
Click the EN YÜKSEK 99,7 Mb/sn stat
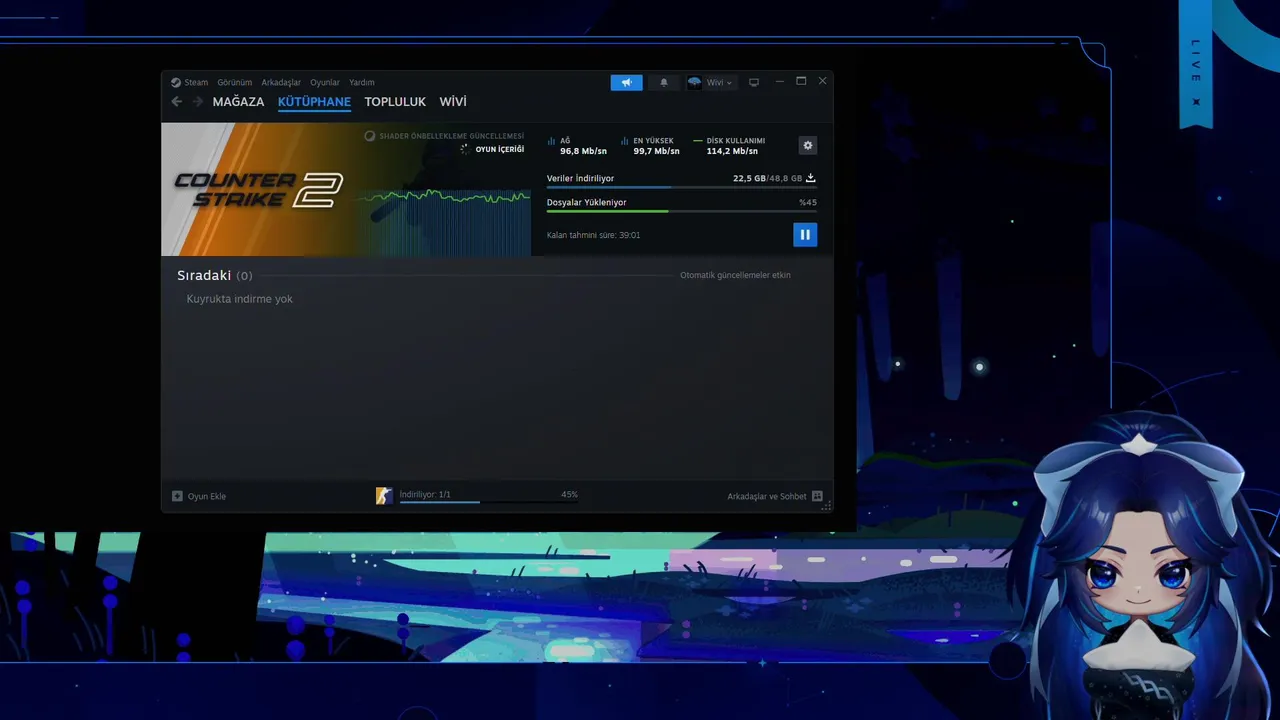(x=650, y=146)
